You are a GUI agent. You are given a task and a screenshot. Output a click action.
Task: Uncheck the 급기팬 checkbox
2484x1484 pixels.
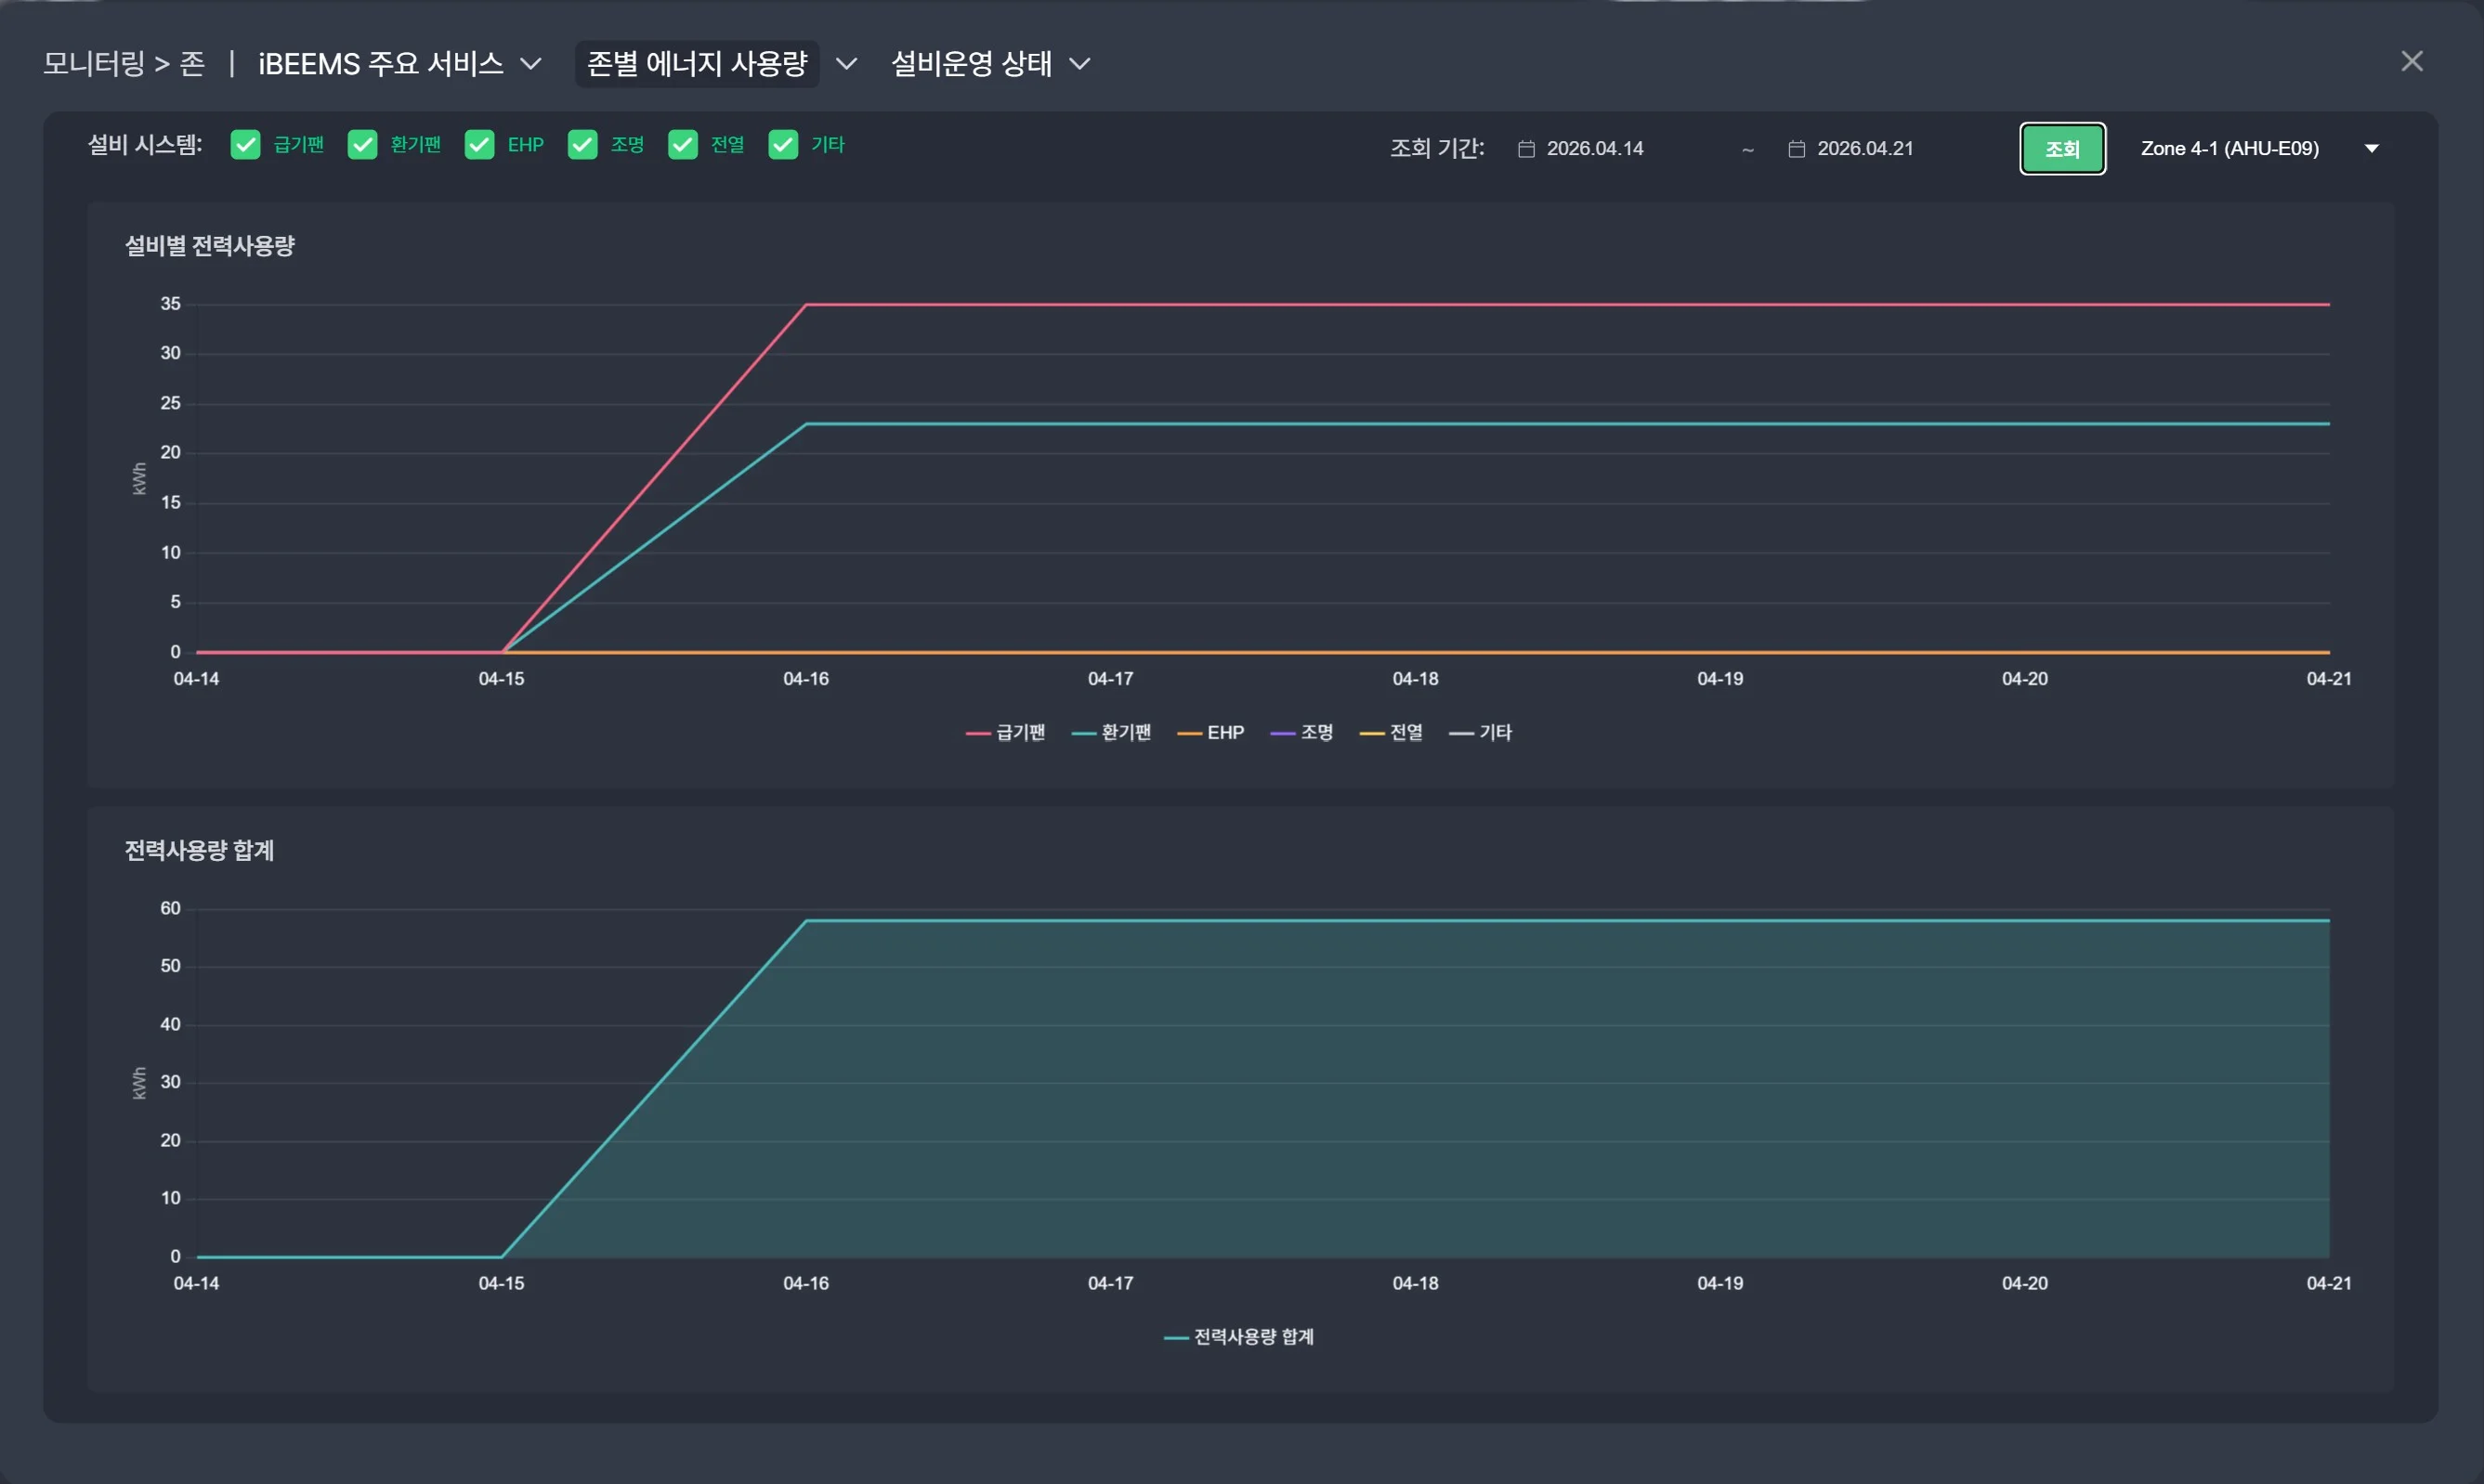coord(245,145)
